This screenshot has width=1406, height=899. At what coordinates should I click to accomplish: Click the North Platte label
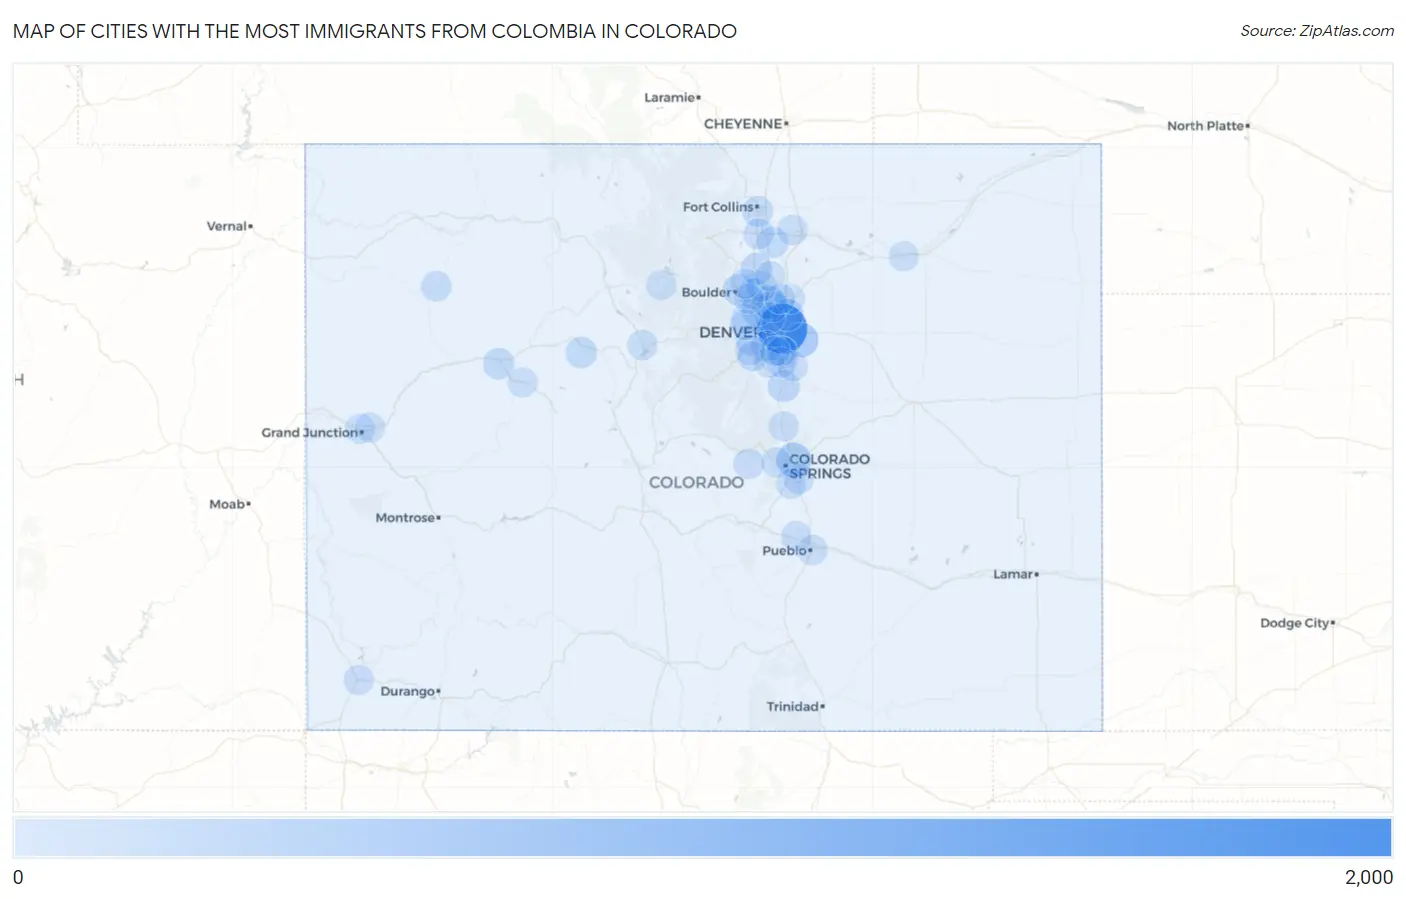(x=1208, y=126)
